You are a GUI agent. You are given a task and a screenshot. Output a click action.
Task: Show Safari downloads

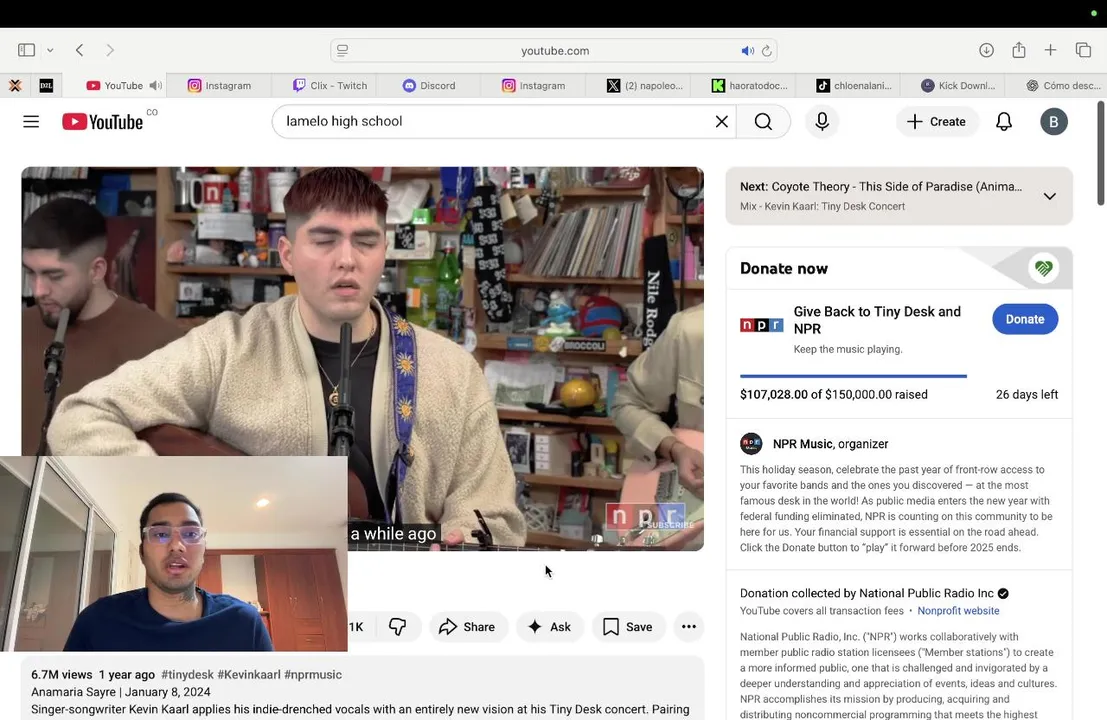pyautogui.click(x=986, y=50)
